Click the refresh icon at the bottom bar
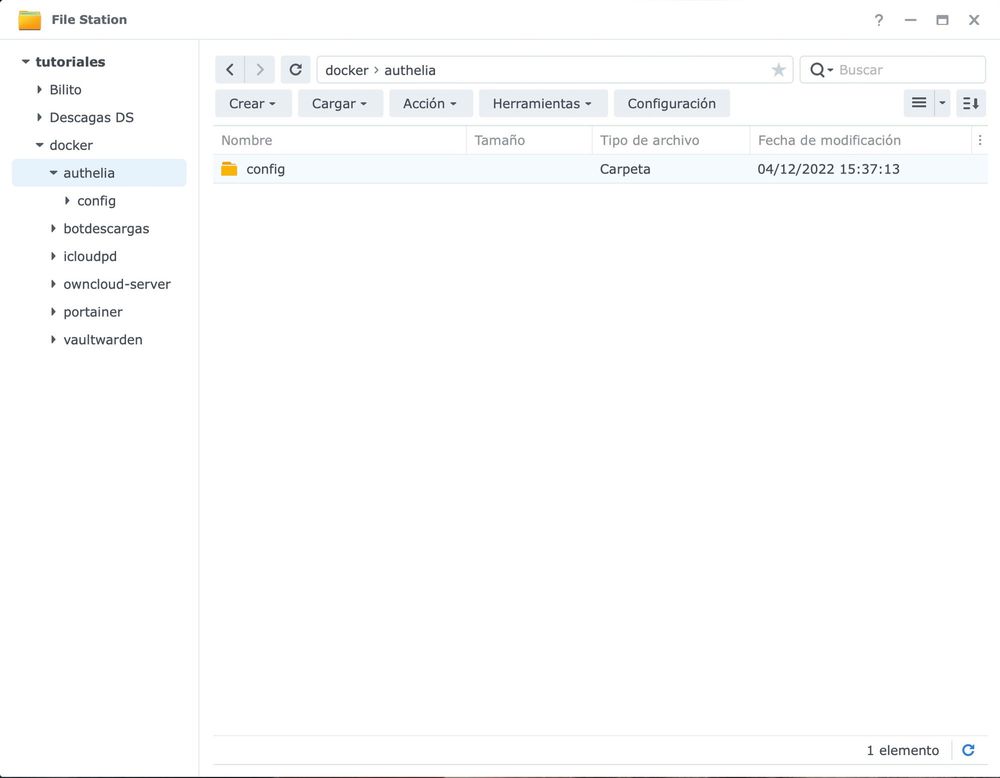This screenshot has width=1000, height=778. [968, 749]
